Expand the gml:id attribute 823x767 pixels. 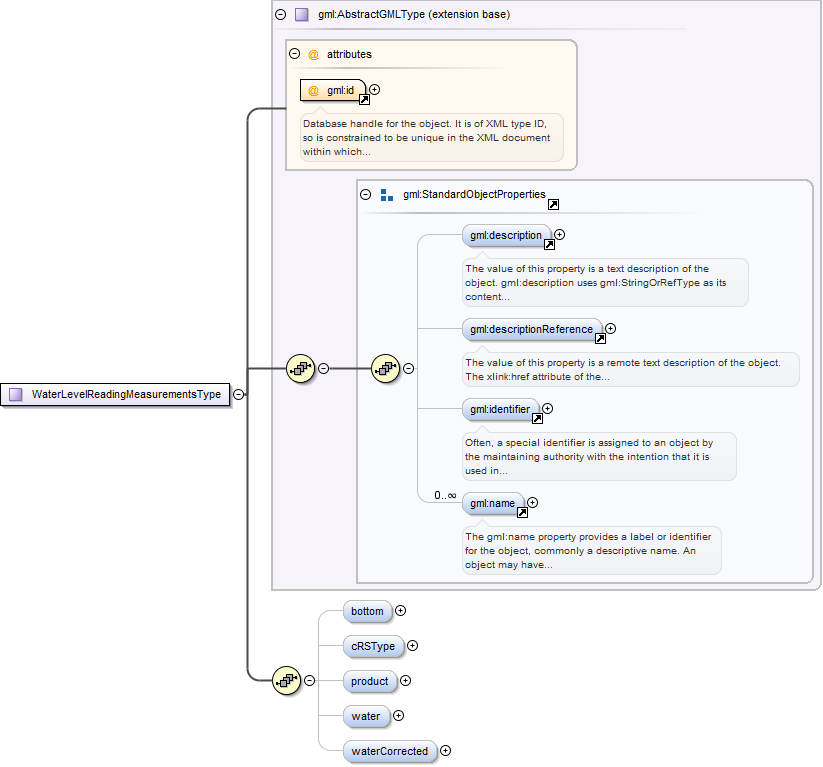pos(374,89)
